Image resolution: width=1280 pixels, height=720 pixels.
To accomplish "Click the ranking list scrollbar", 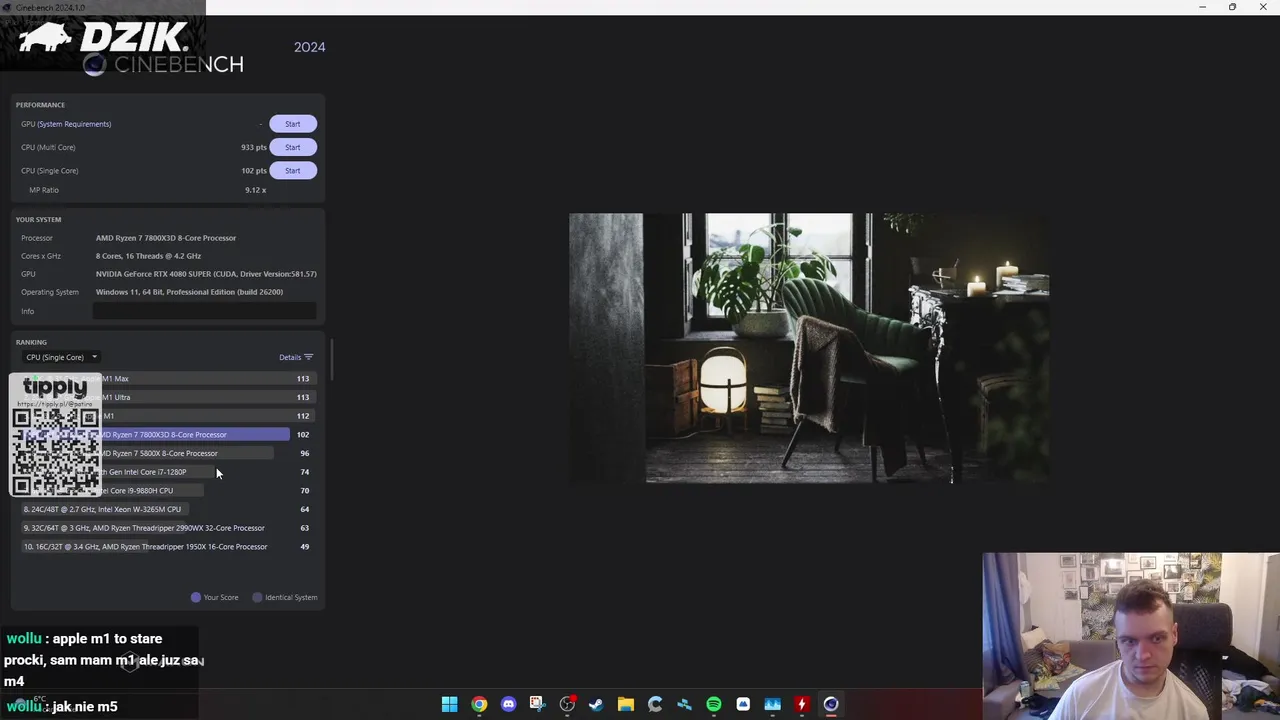I will (331, 360).
